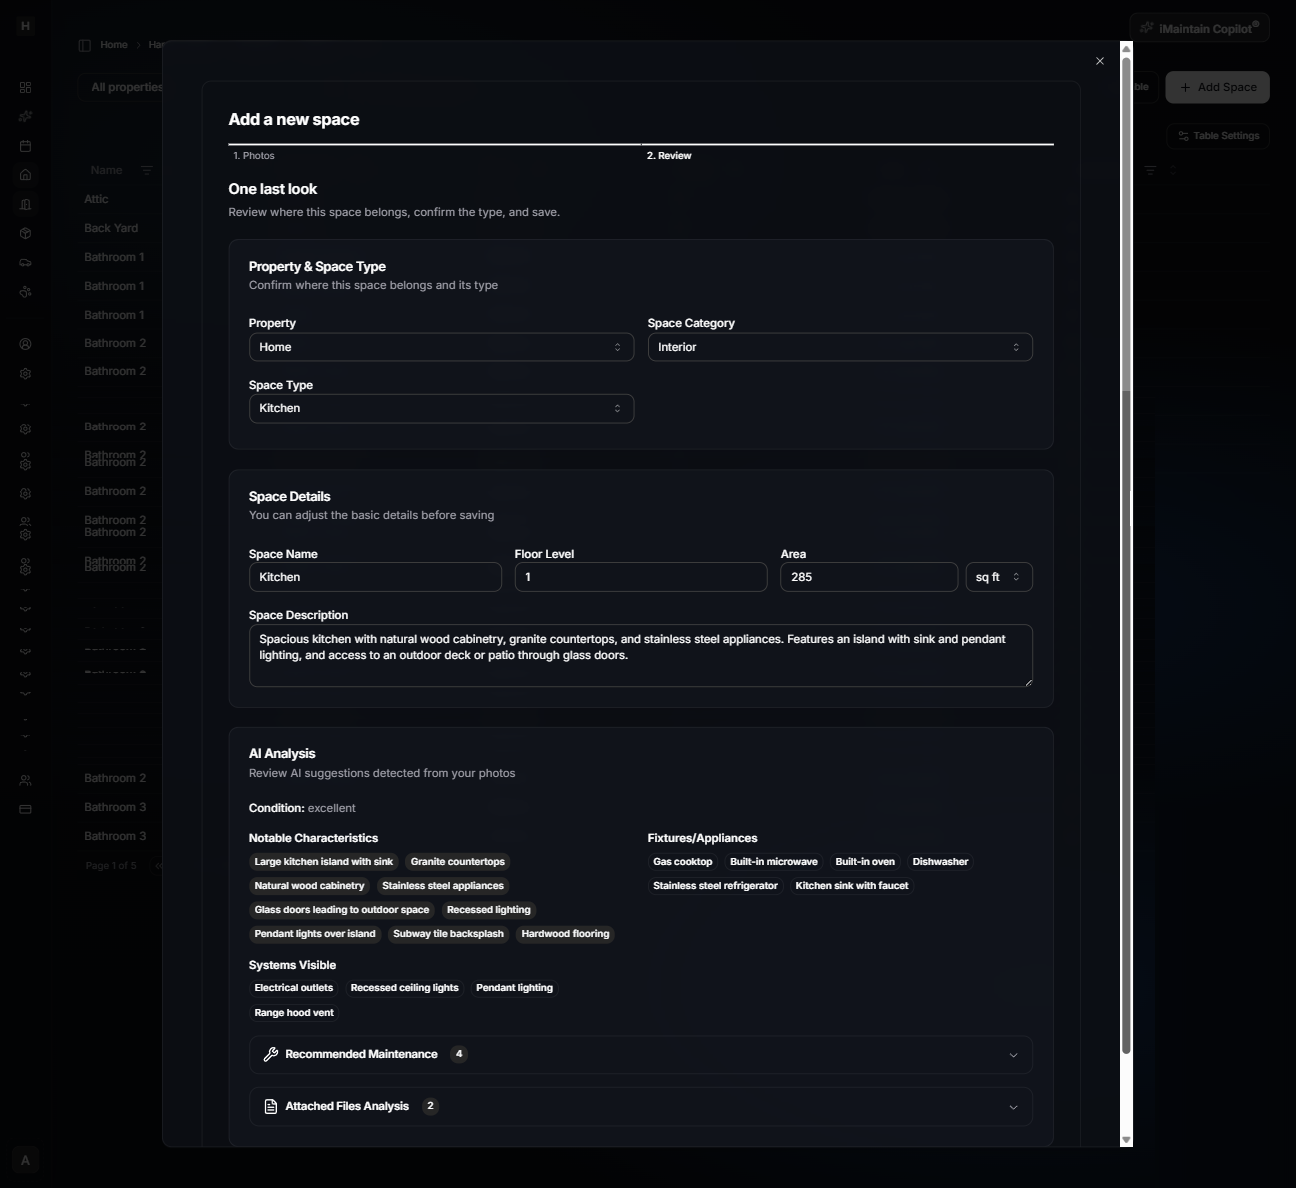Click the wrench icon beside Recommended Maintenance
This screenshot has height=1188, width=1296.
(269, 1054)
